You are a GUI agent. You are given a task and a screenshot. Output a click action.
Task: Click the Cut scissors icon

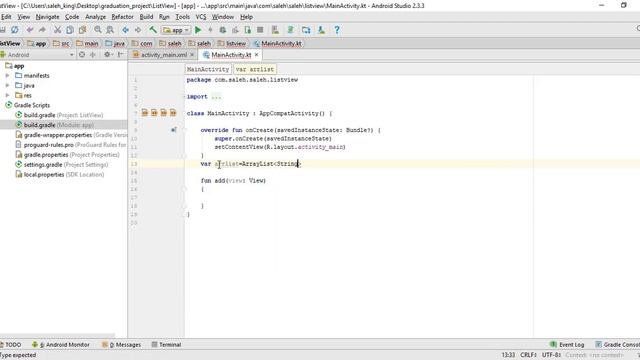click(58, 30)
